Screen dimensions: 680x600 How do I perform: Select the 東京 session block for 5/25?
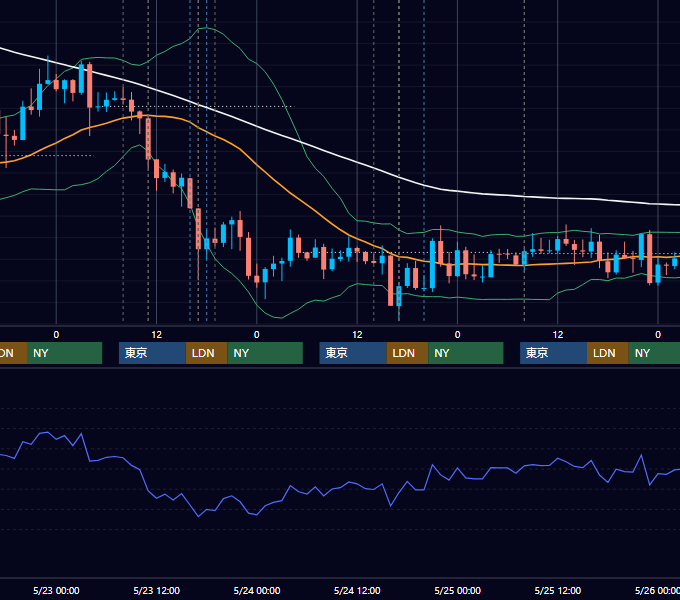click(553, 353)
